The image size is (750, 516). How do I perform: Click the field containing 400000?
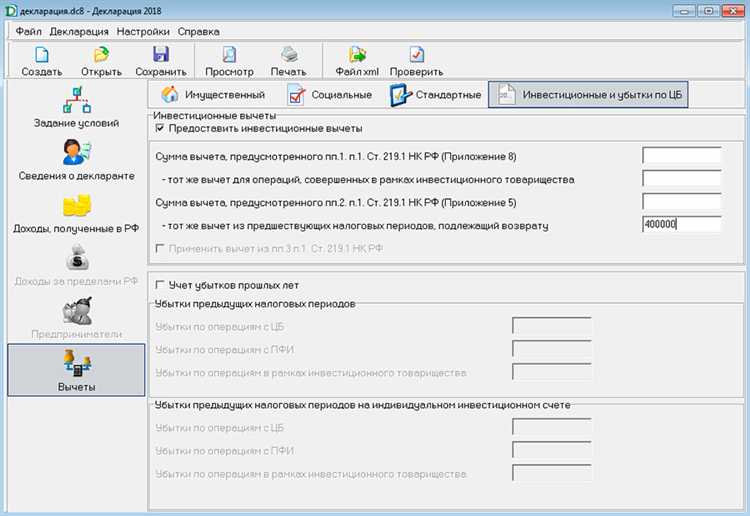point(681,225)
